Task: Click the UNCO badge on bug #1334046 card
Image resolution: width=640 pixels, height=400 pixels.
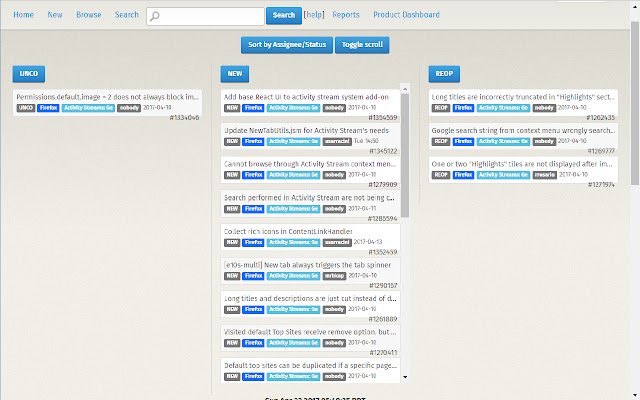Action: coord(26,108)
